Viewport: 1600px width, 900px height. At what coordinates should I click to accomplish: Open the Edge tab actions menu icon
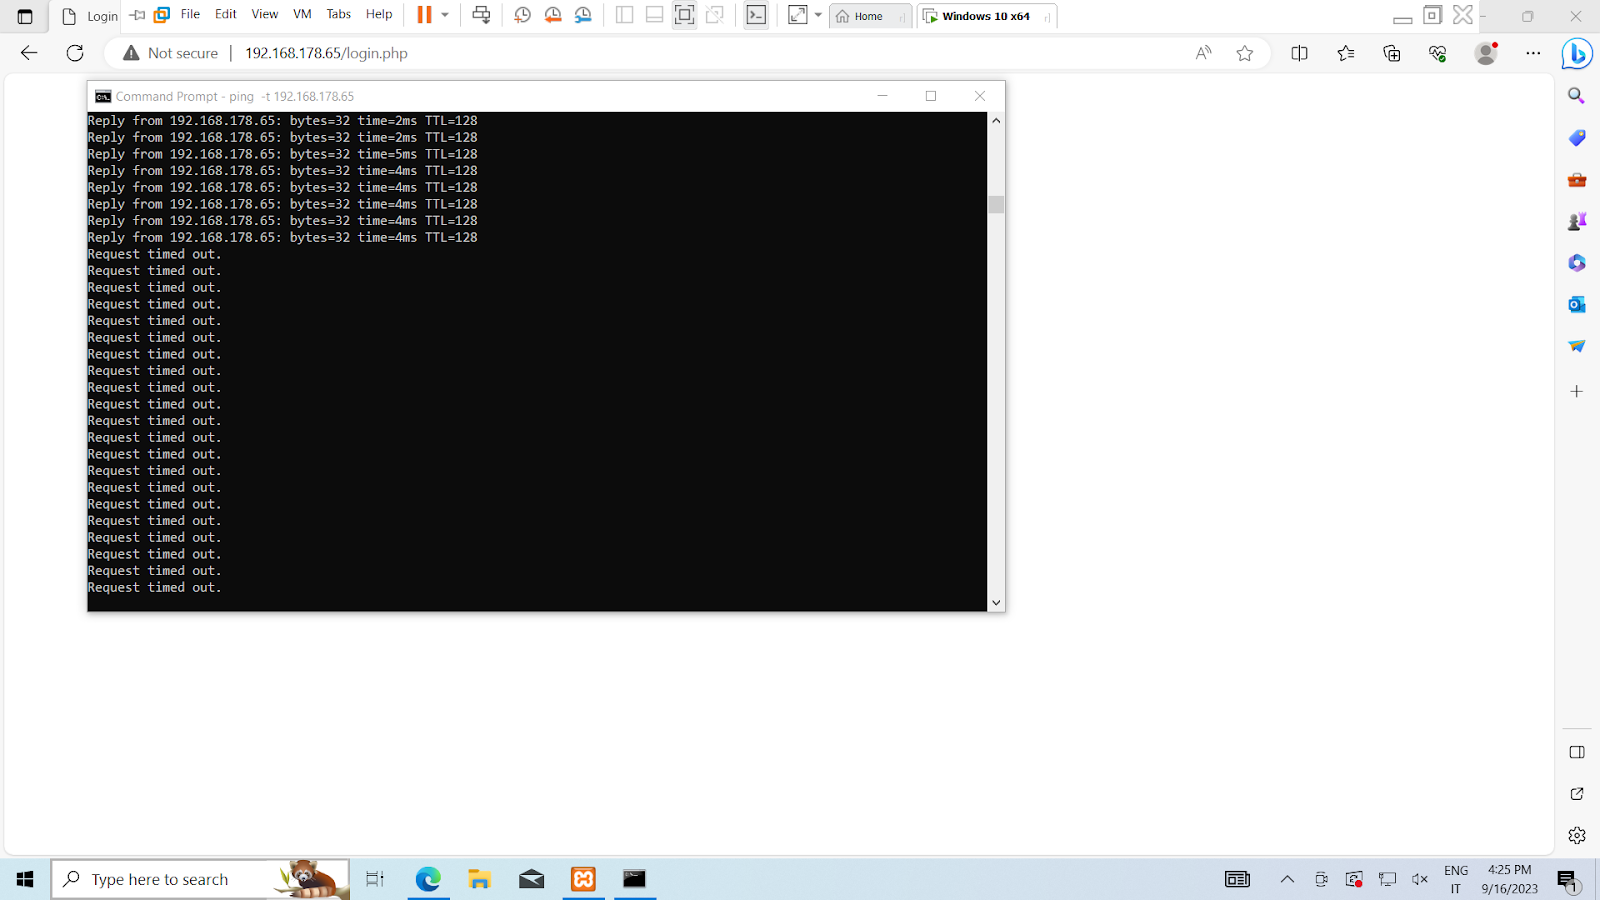tap(25, 16)
